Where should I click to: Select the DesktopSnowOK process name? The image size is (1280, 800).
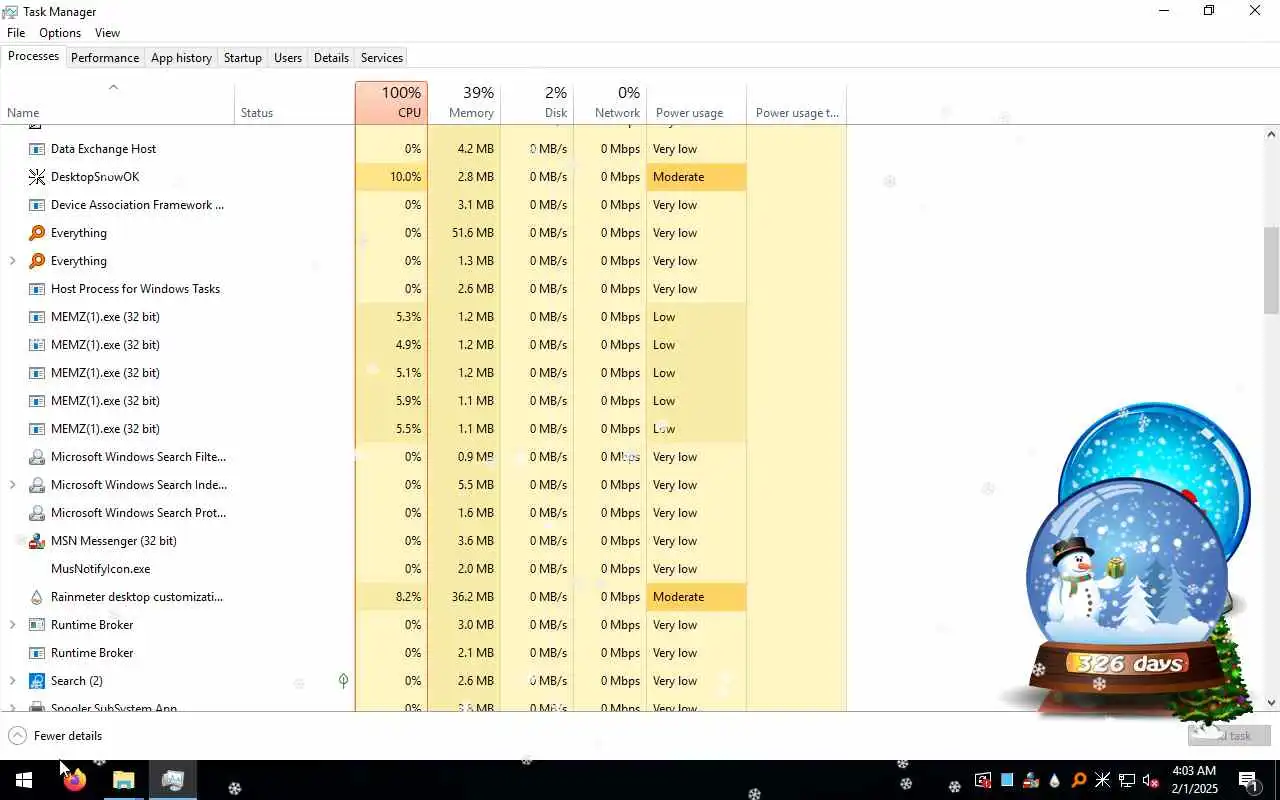click(x=95, y=177)
